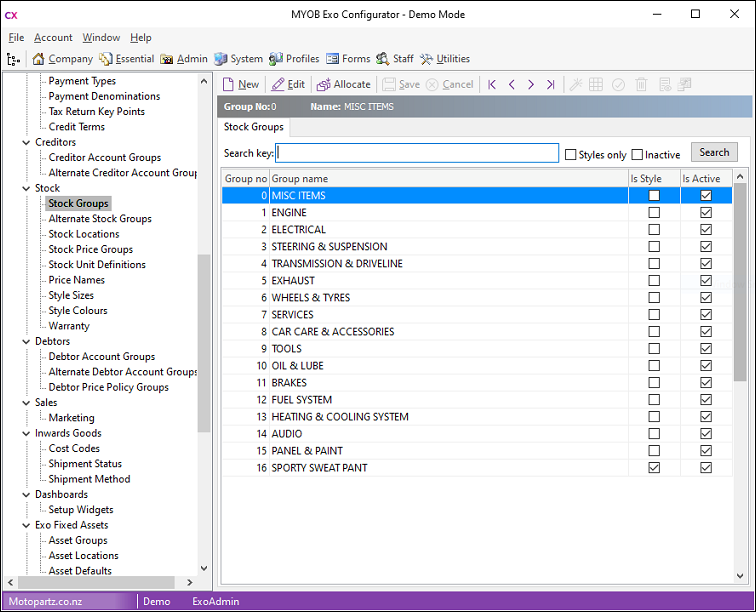The image size is (756, 612).
Task: Toggle Is Active for AUDIO row
Action: tap(706, 434)
